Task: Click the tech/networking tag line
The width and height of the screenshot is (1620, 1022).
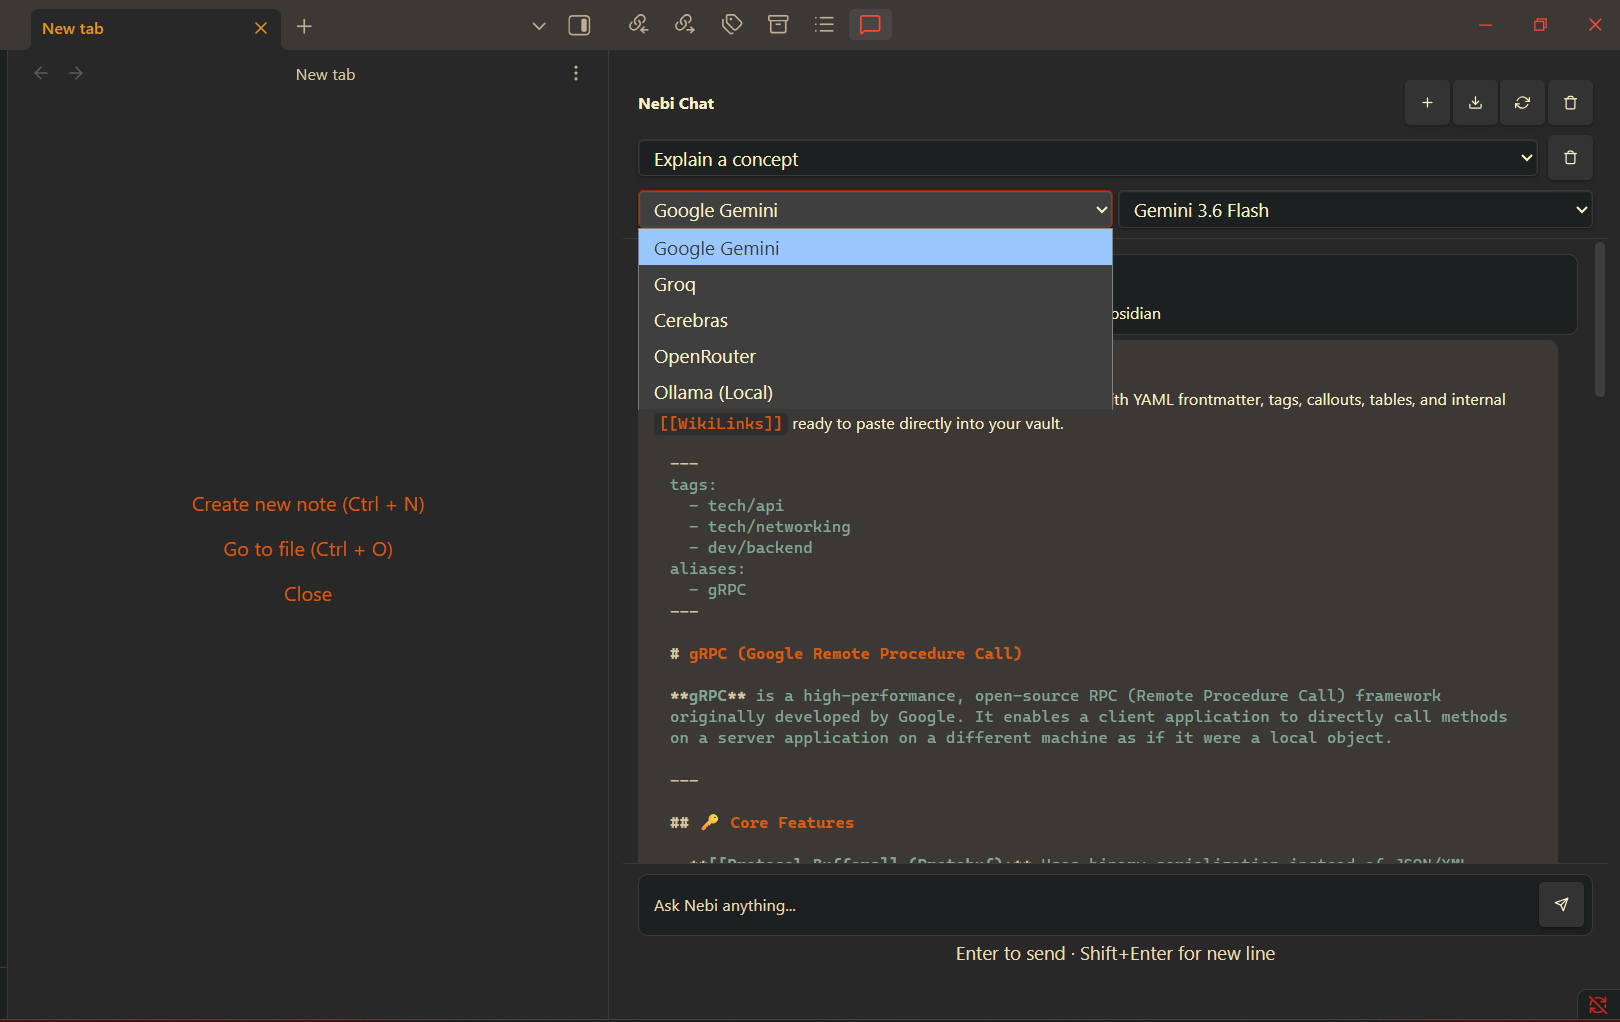Action: pyautogui.click(x=779, y=526)
